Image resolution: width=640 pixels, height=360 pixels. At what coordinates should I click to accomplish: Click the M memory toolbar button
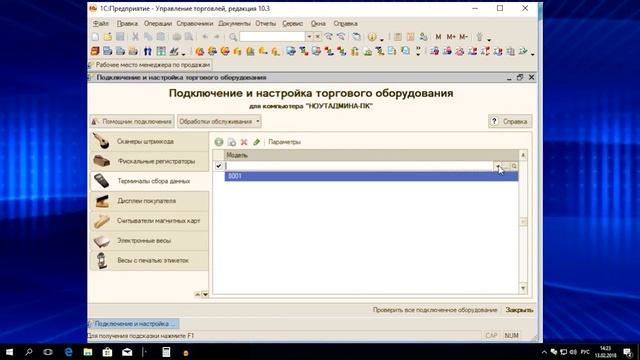pyautogui.click(x=438, y=37)
